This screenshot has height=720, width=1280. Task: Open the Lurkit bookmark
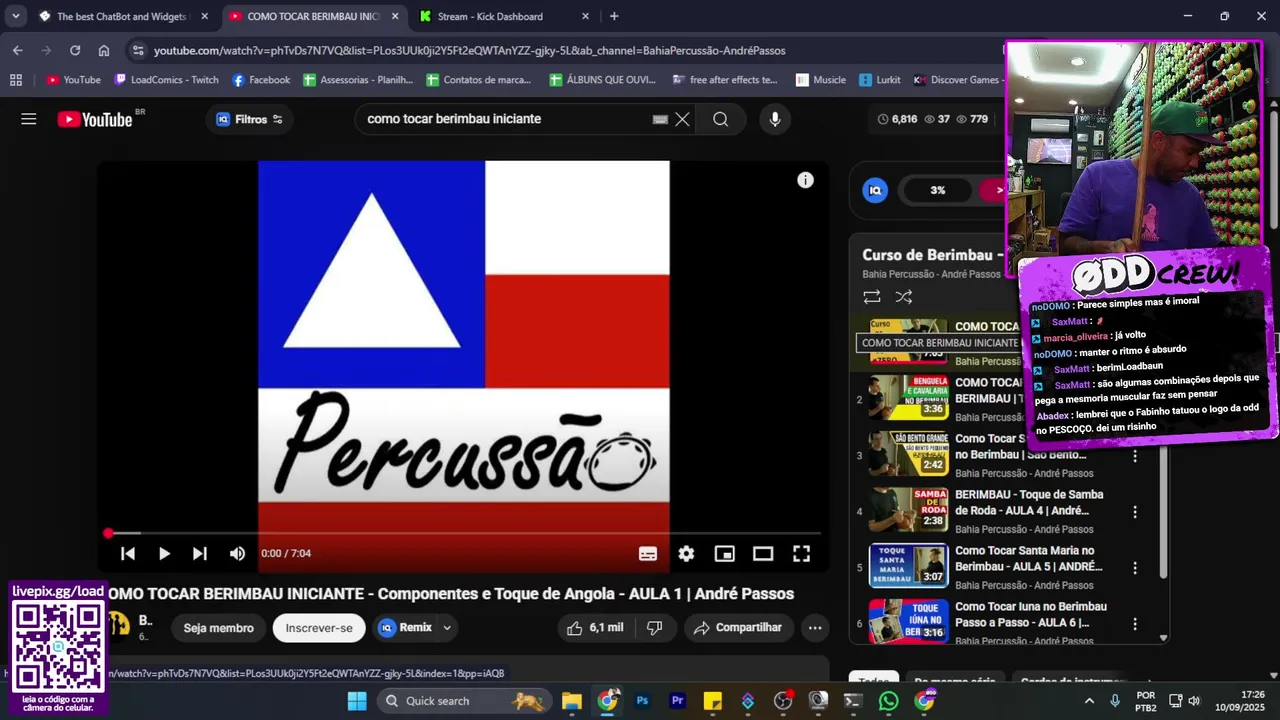coord(879,80)
